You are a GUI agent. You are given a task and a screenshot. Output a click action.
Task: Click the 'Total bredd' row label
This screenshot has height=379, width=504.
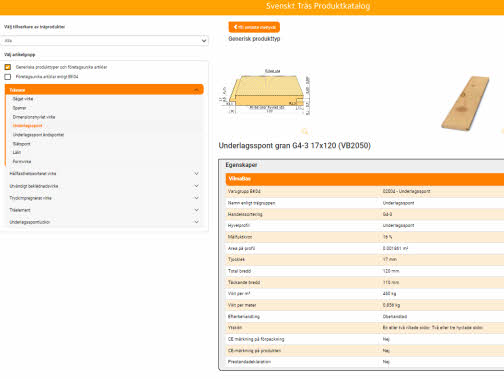(239, 271)
